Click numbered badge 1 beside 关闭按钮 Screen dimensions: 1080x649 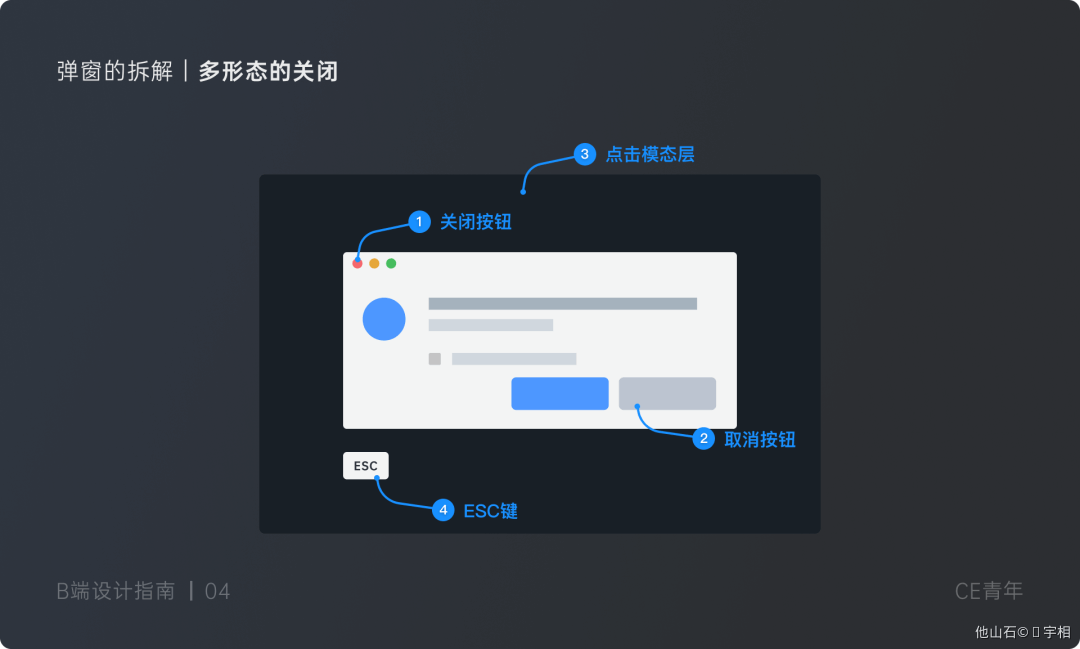click(x=419, y=222)
